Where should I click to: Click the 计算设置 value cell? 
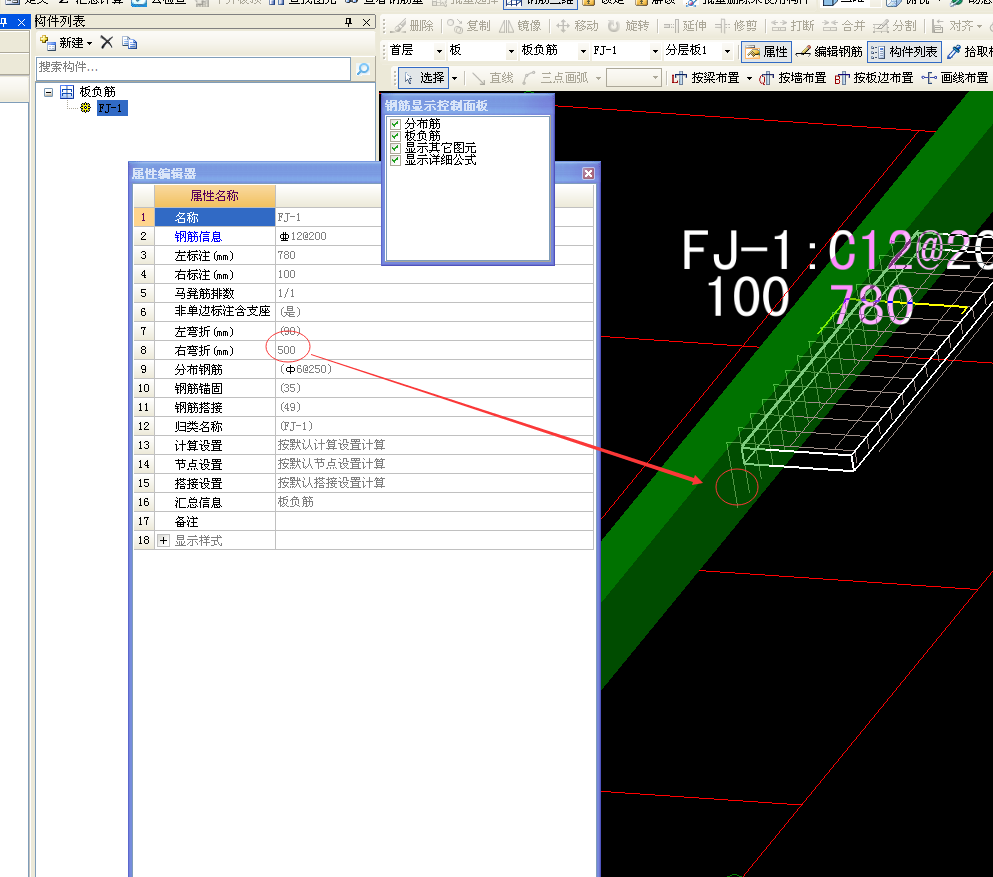click(x=434, y=445)
